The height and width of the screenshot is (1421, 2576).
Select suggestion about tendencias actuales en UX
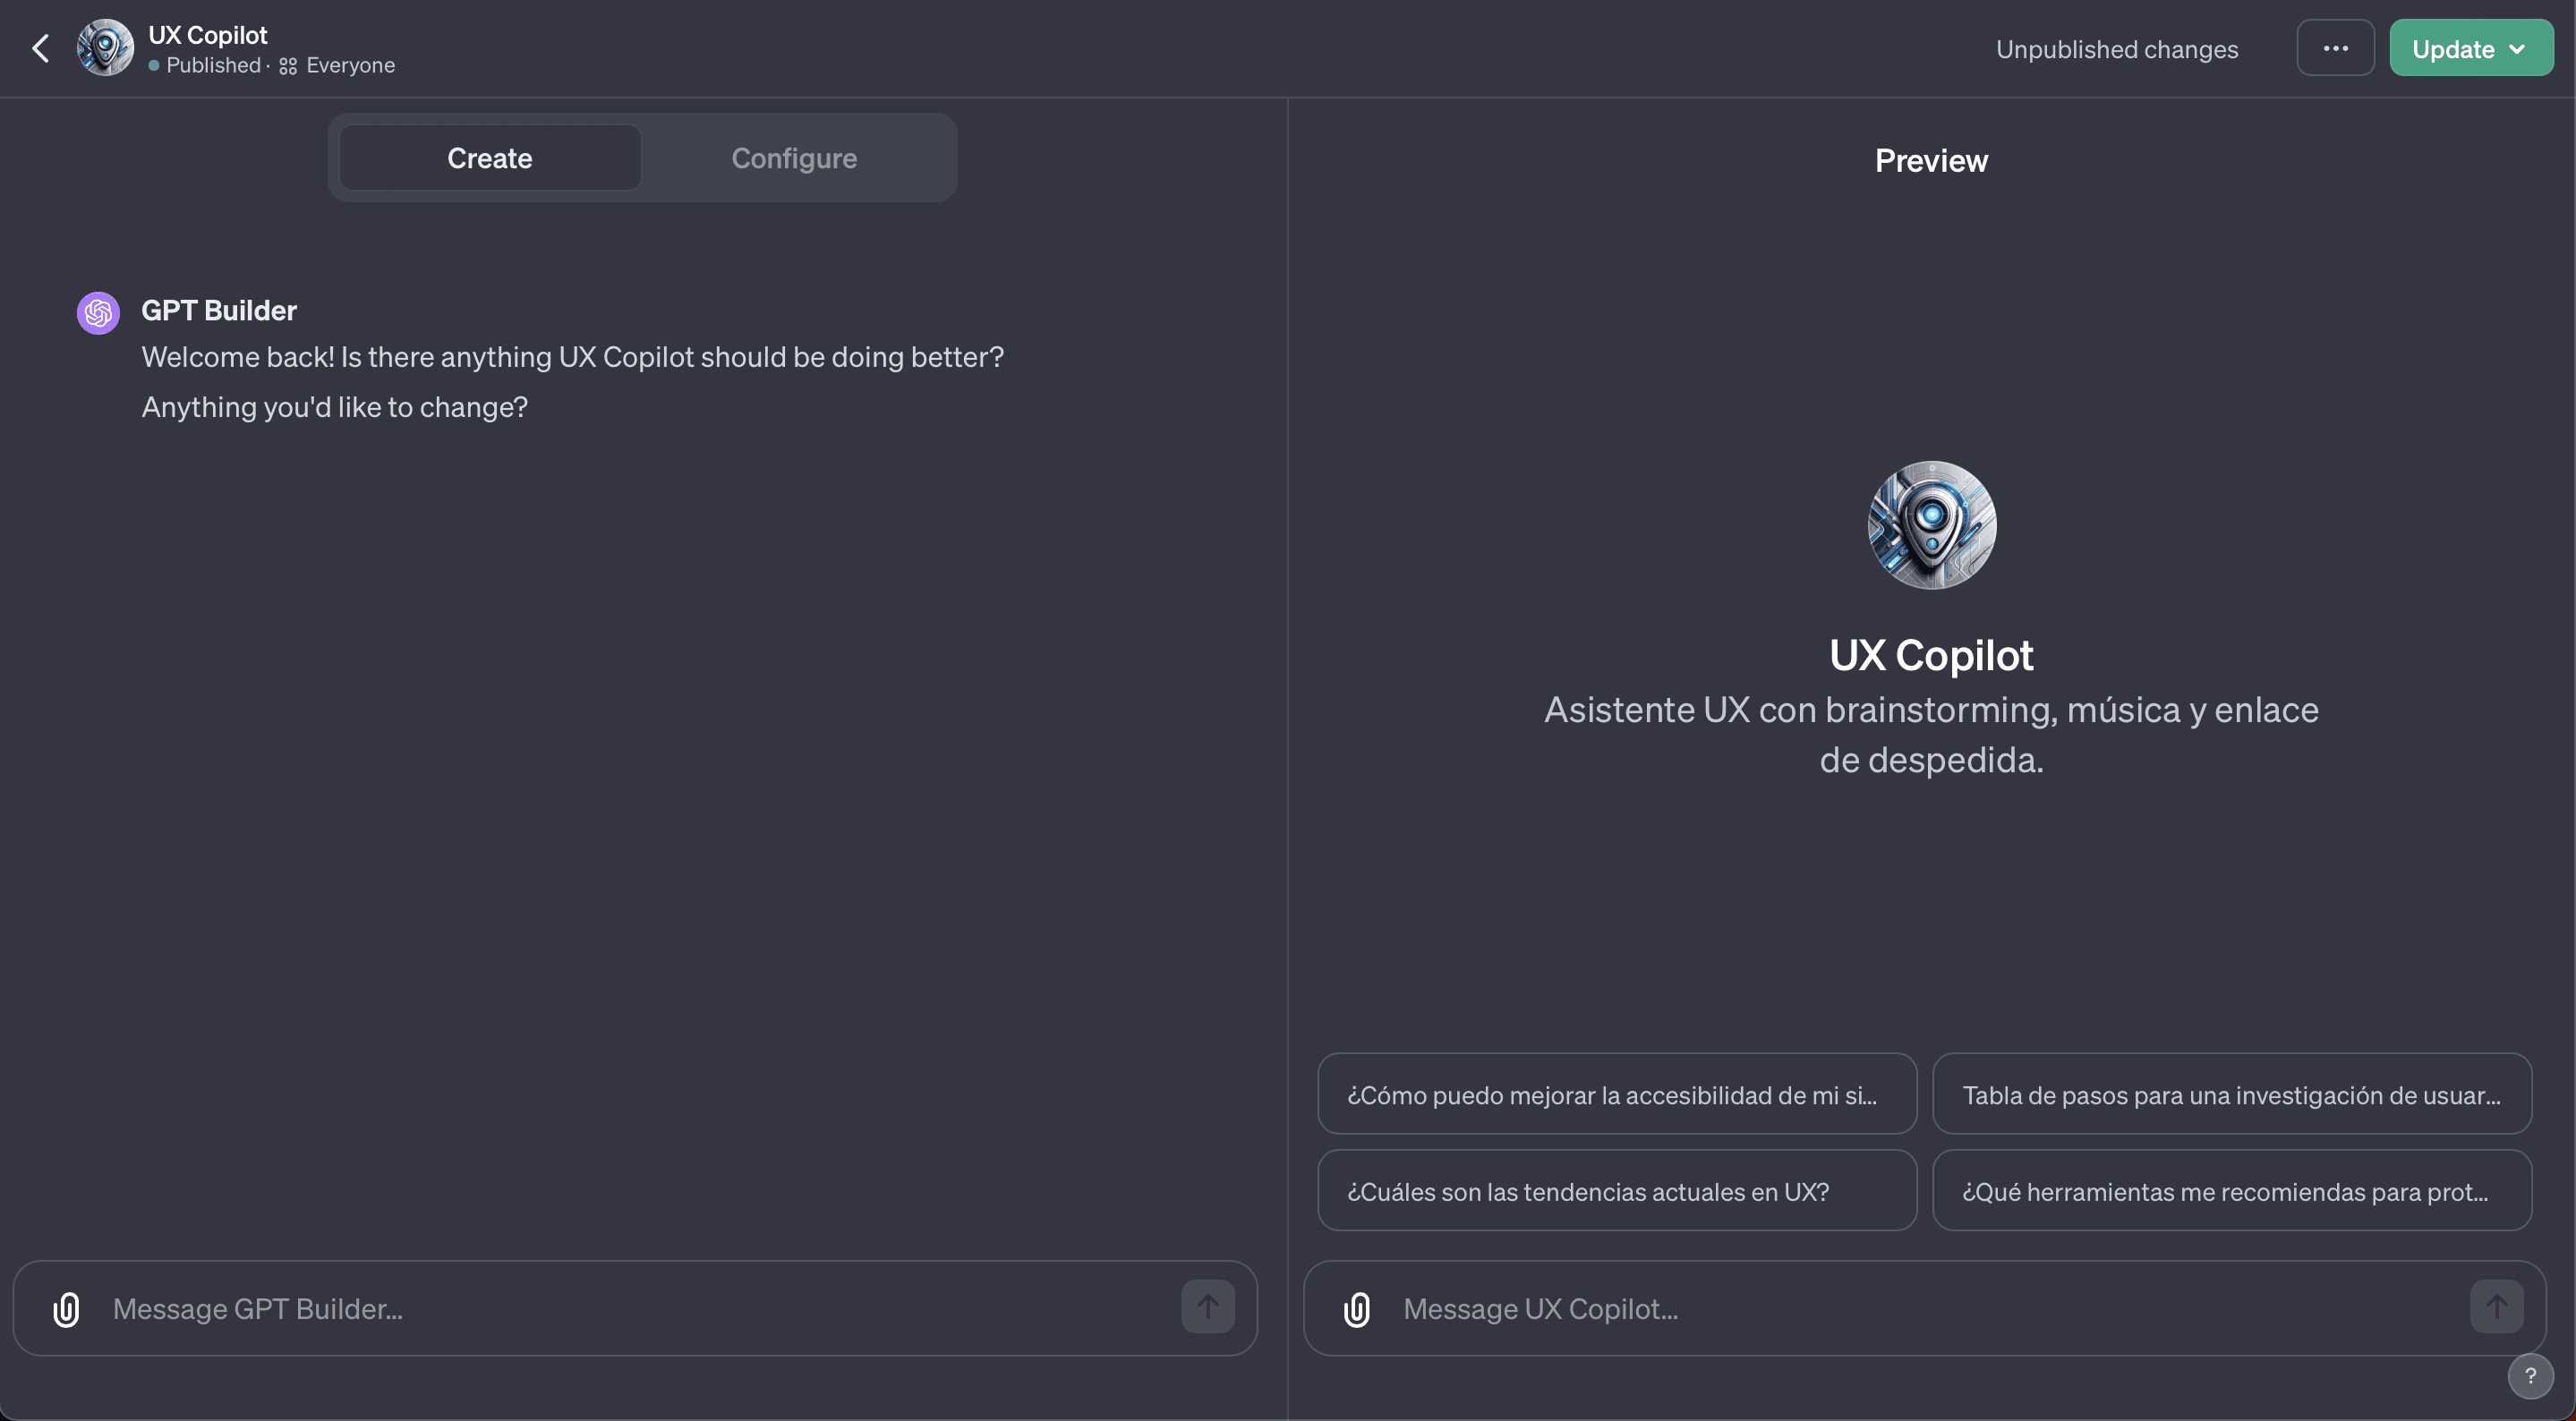[1616, 1190]
